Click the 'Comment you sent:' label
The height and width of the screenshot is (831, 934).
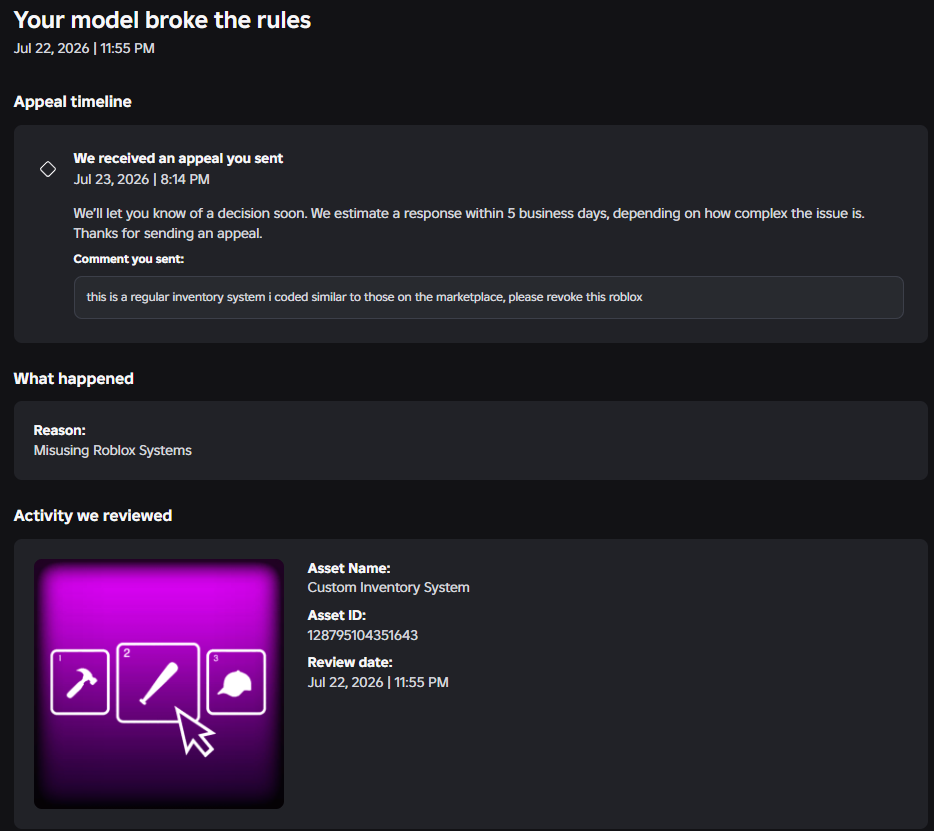(129, 259)
